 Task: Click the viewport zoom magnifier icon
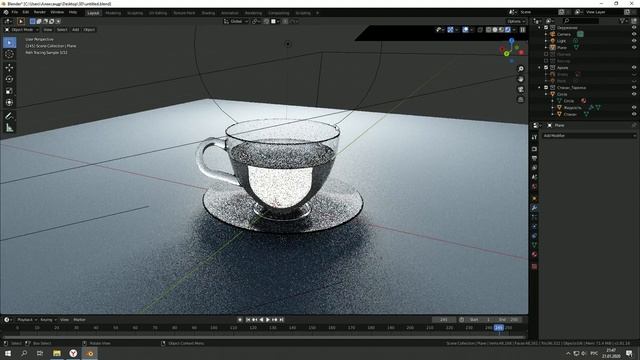coord(520,69)
